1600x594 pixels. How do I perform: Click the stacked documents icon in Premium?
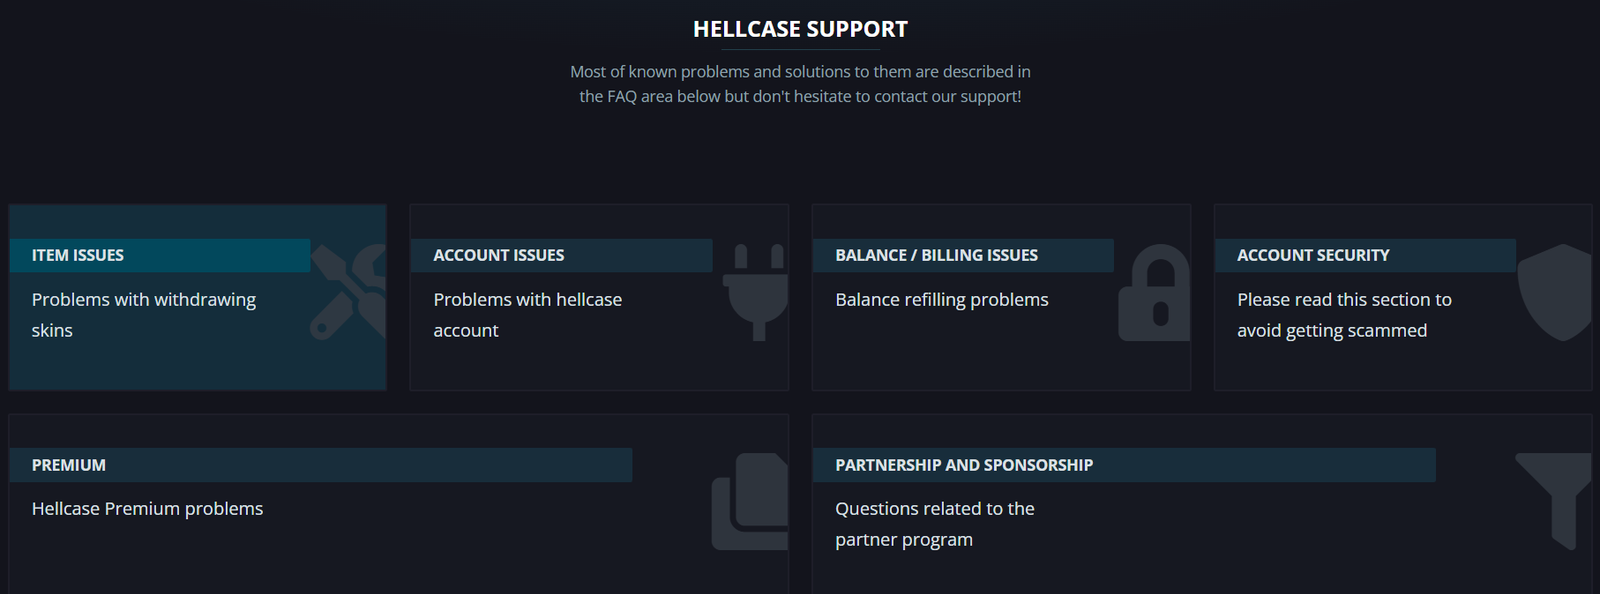tap(750, 501)
